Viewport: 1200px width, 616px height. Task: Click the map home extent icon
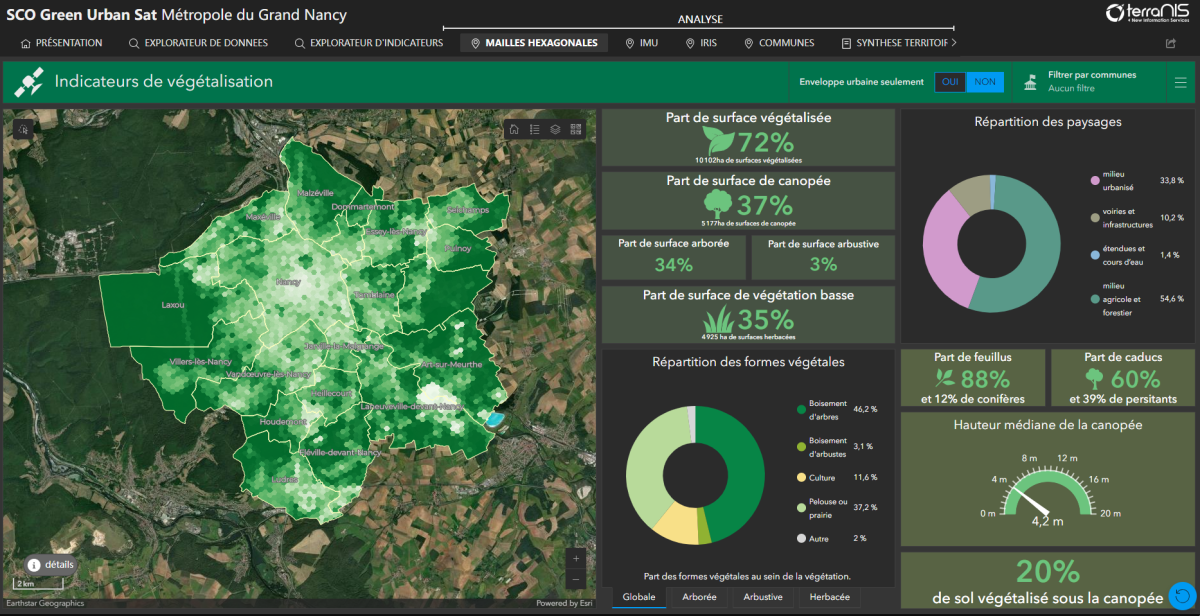pyautogui.click(x=514, y=129)
